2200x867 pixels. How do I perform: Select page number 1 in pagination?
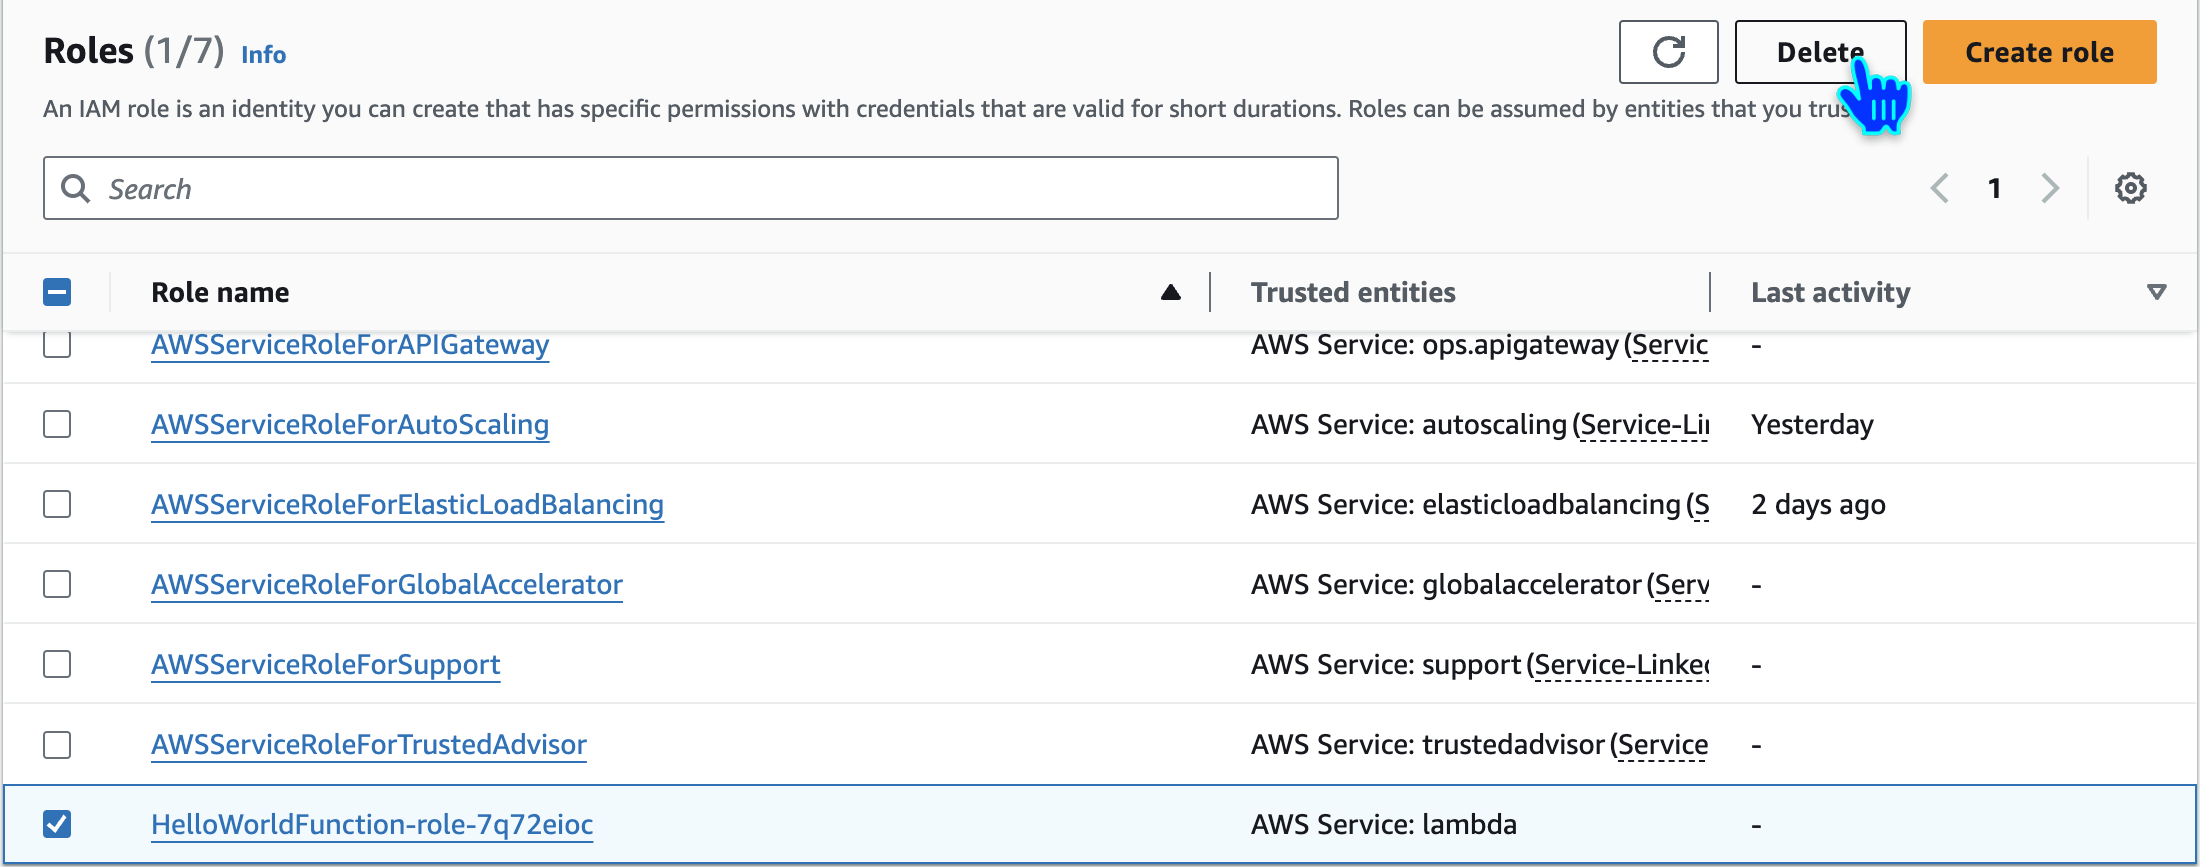[x=1994, y=188]
